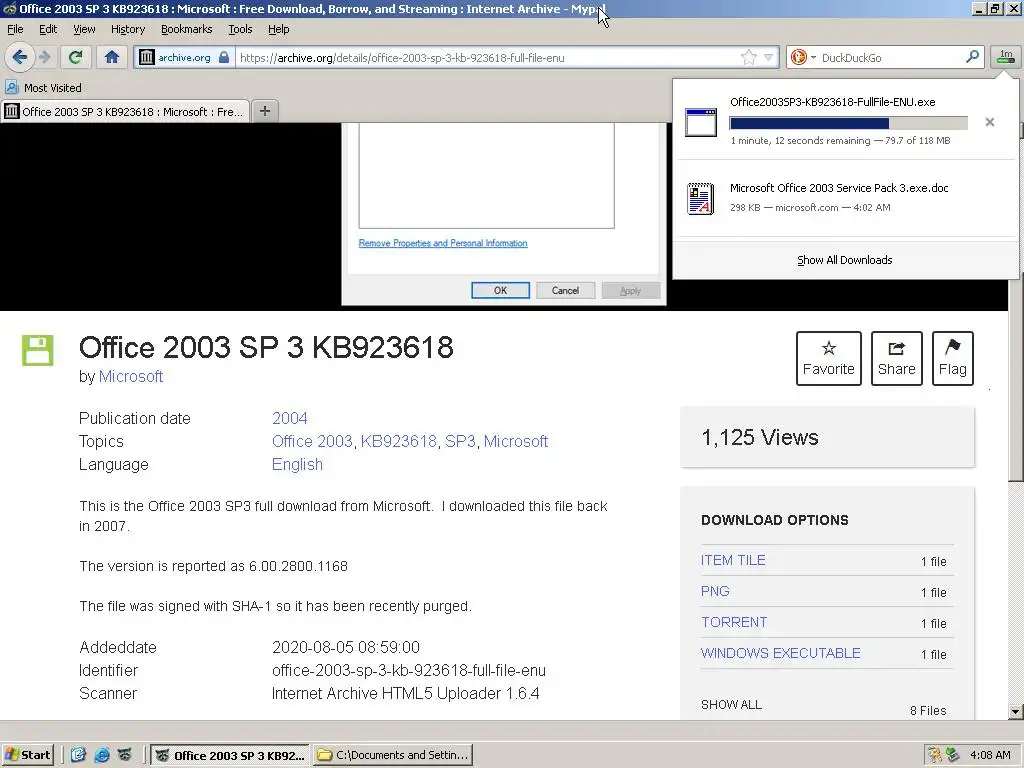1024x768 pixels.
Task: Click the 1,125 Views text
Action: coord(760,438)
